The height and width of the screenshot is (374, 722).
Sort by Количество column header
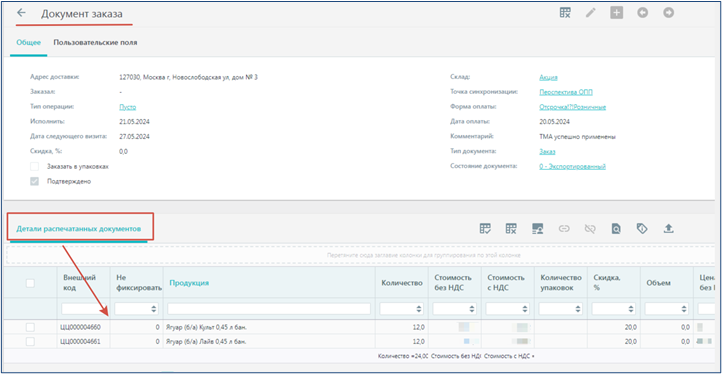[x=402, y=283]
